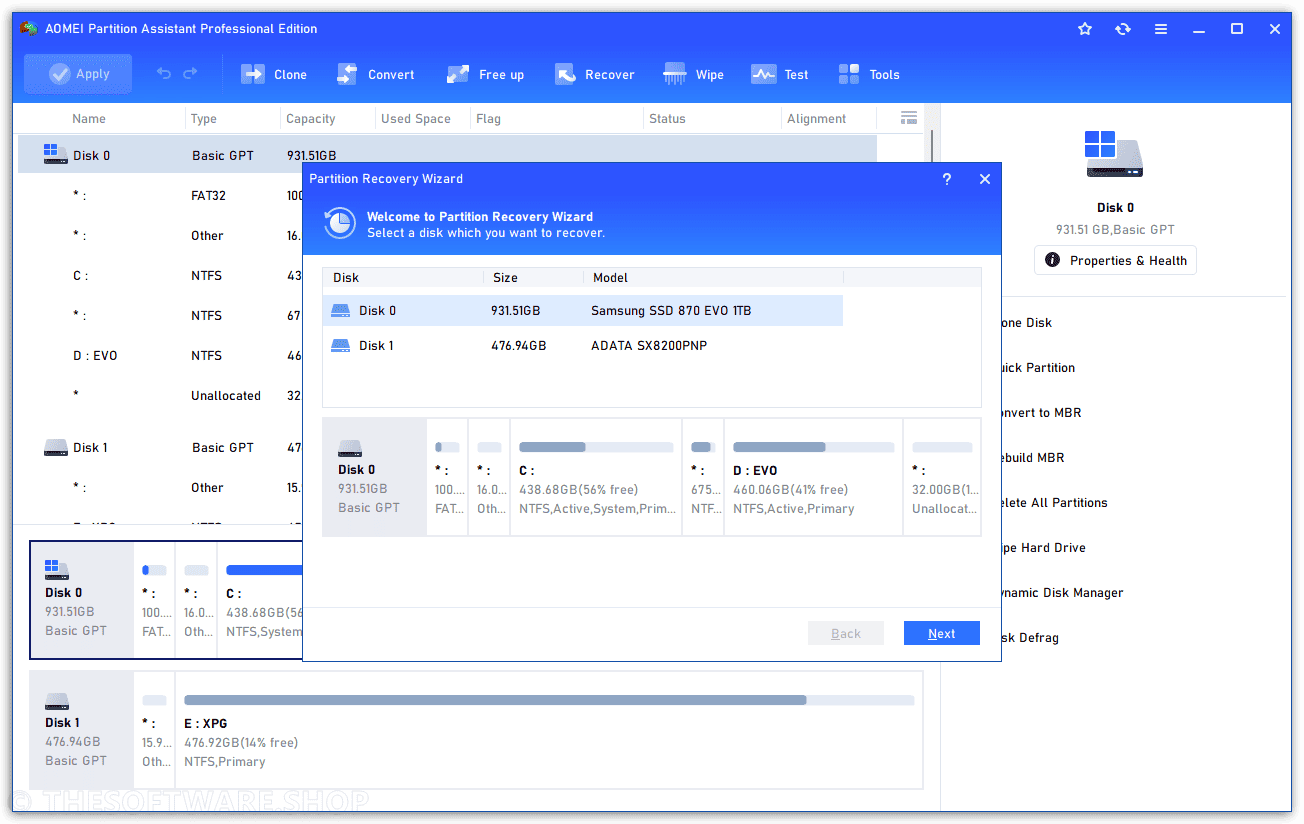Open the Test tool
Image resolution: width=1304 pixels, height=824 pixels.
point(780,74)
